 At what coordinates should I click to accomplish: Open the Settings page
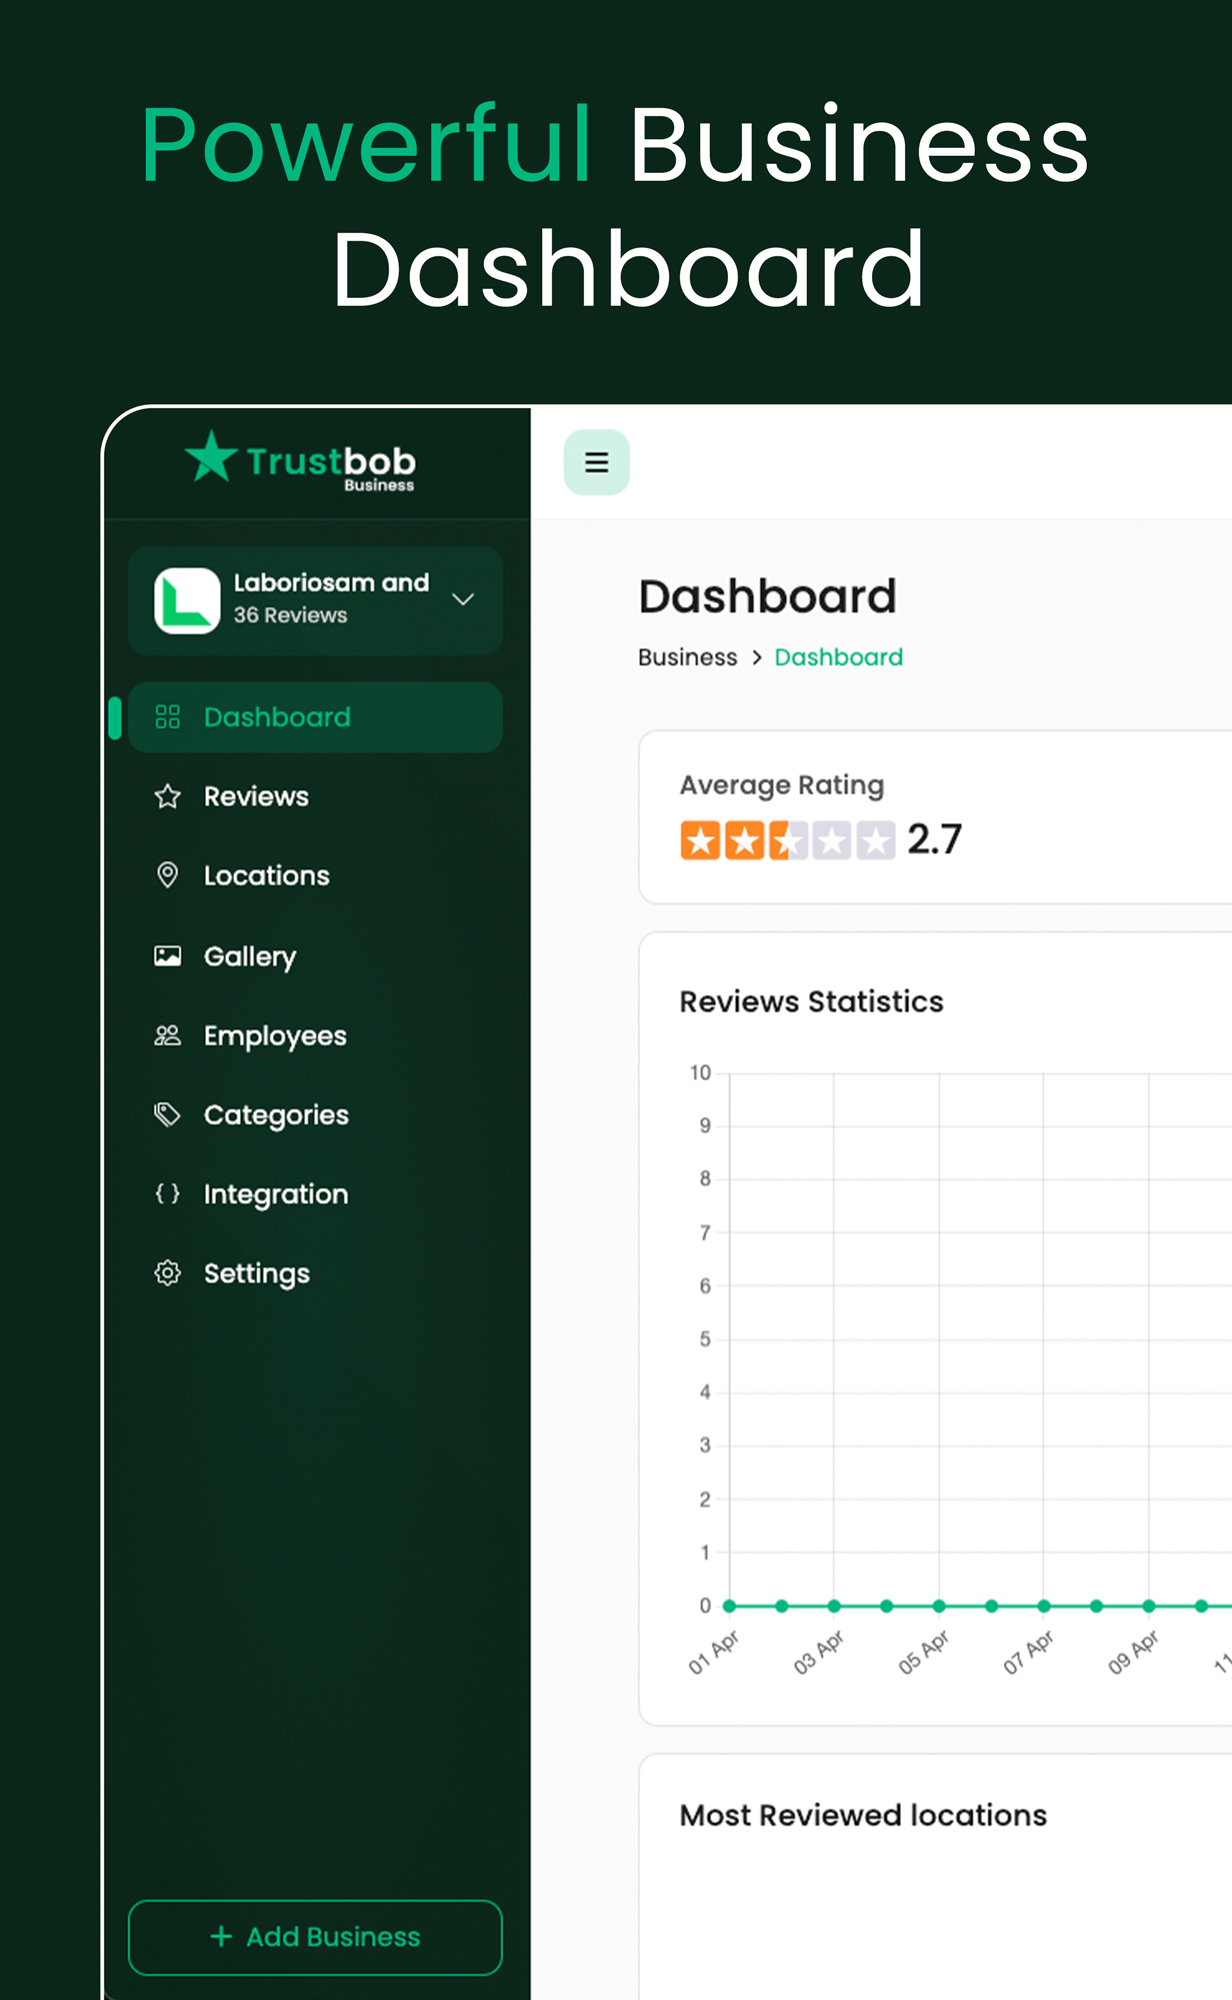pyautogui.click(x=315, y=1273)
